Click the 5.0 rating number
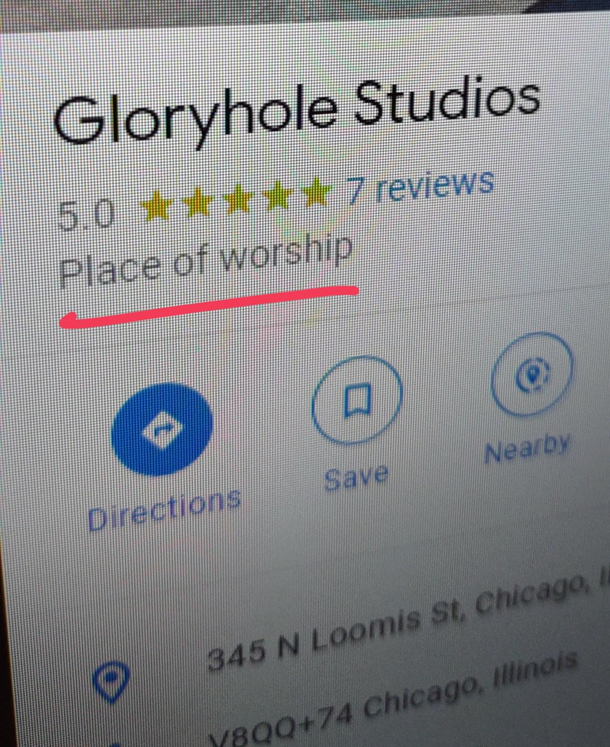 coord(86,215)
